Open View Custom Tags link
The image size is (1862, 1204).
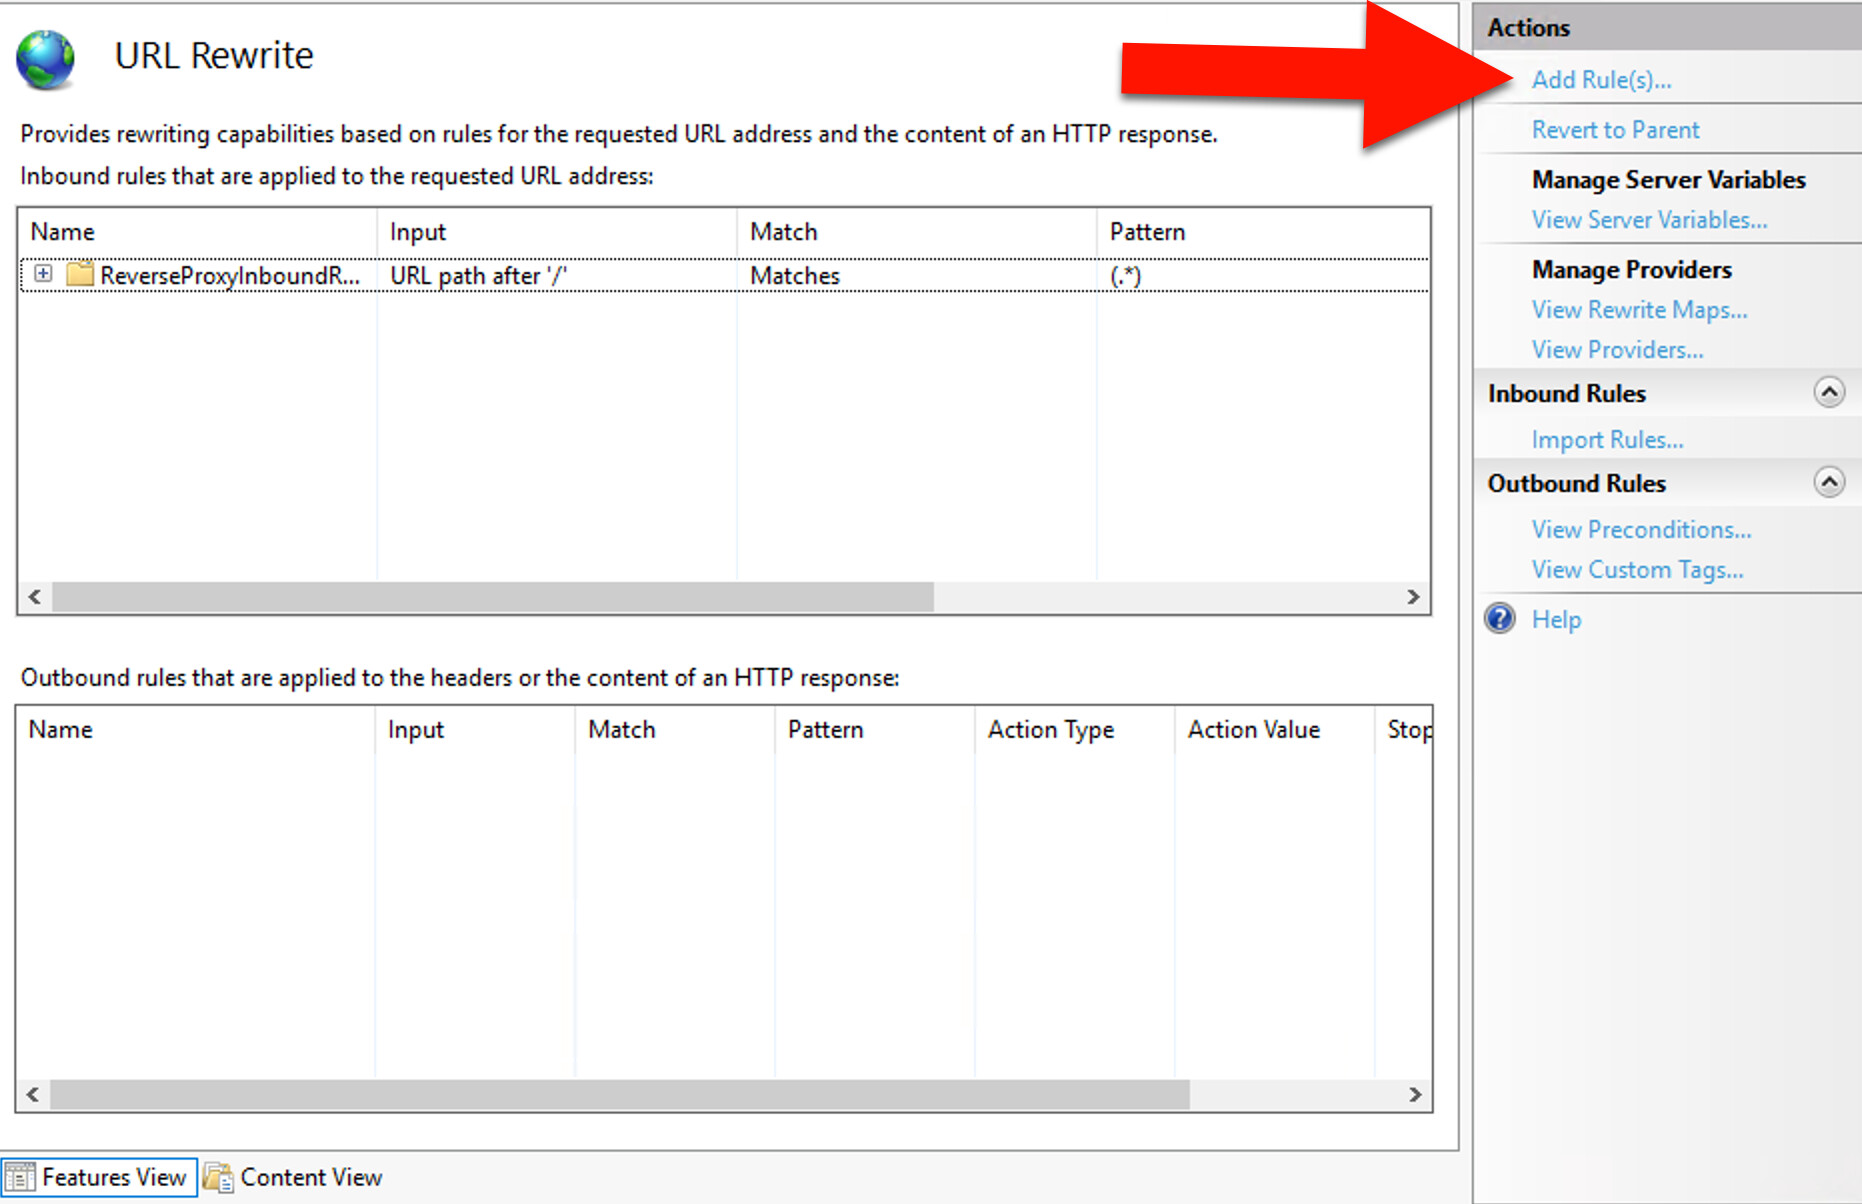click(1637, 570)
